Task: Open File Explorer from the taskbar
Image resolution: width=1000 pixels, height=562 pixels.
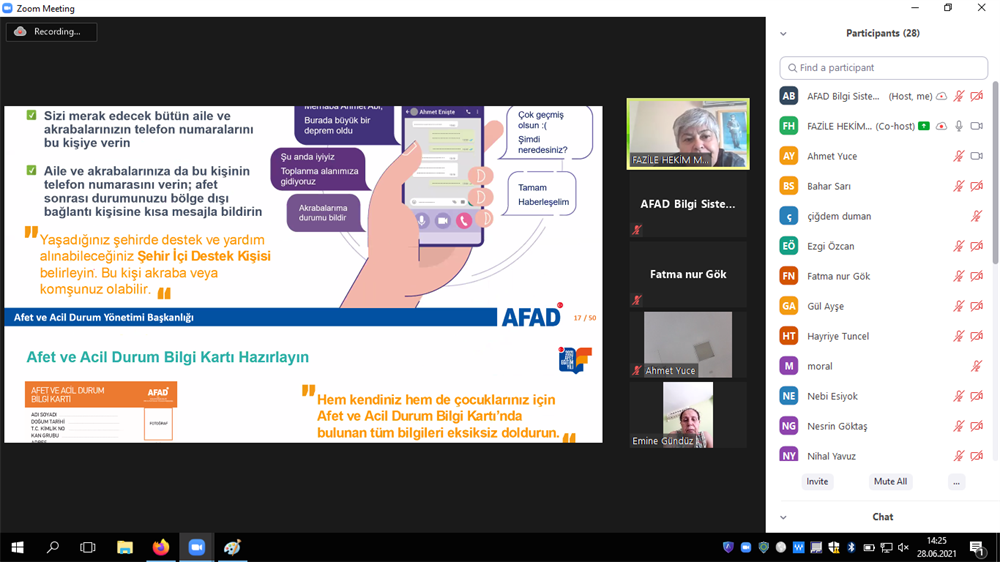Action: pyautogui.click(x=124, y=547)
